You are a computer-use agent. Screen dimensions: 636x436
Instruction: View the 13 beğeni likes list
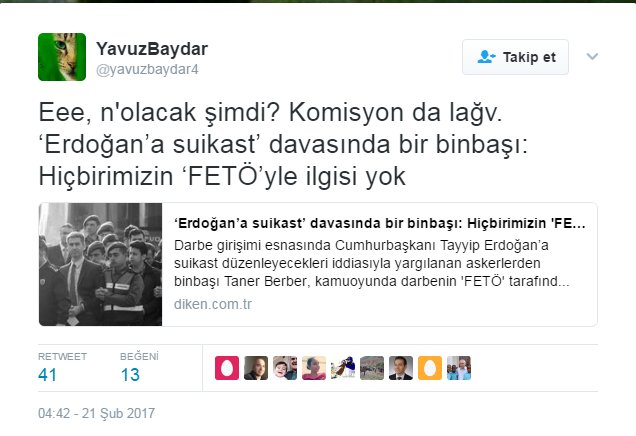click(139, 367)
